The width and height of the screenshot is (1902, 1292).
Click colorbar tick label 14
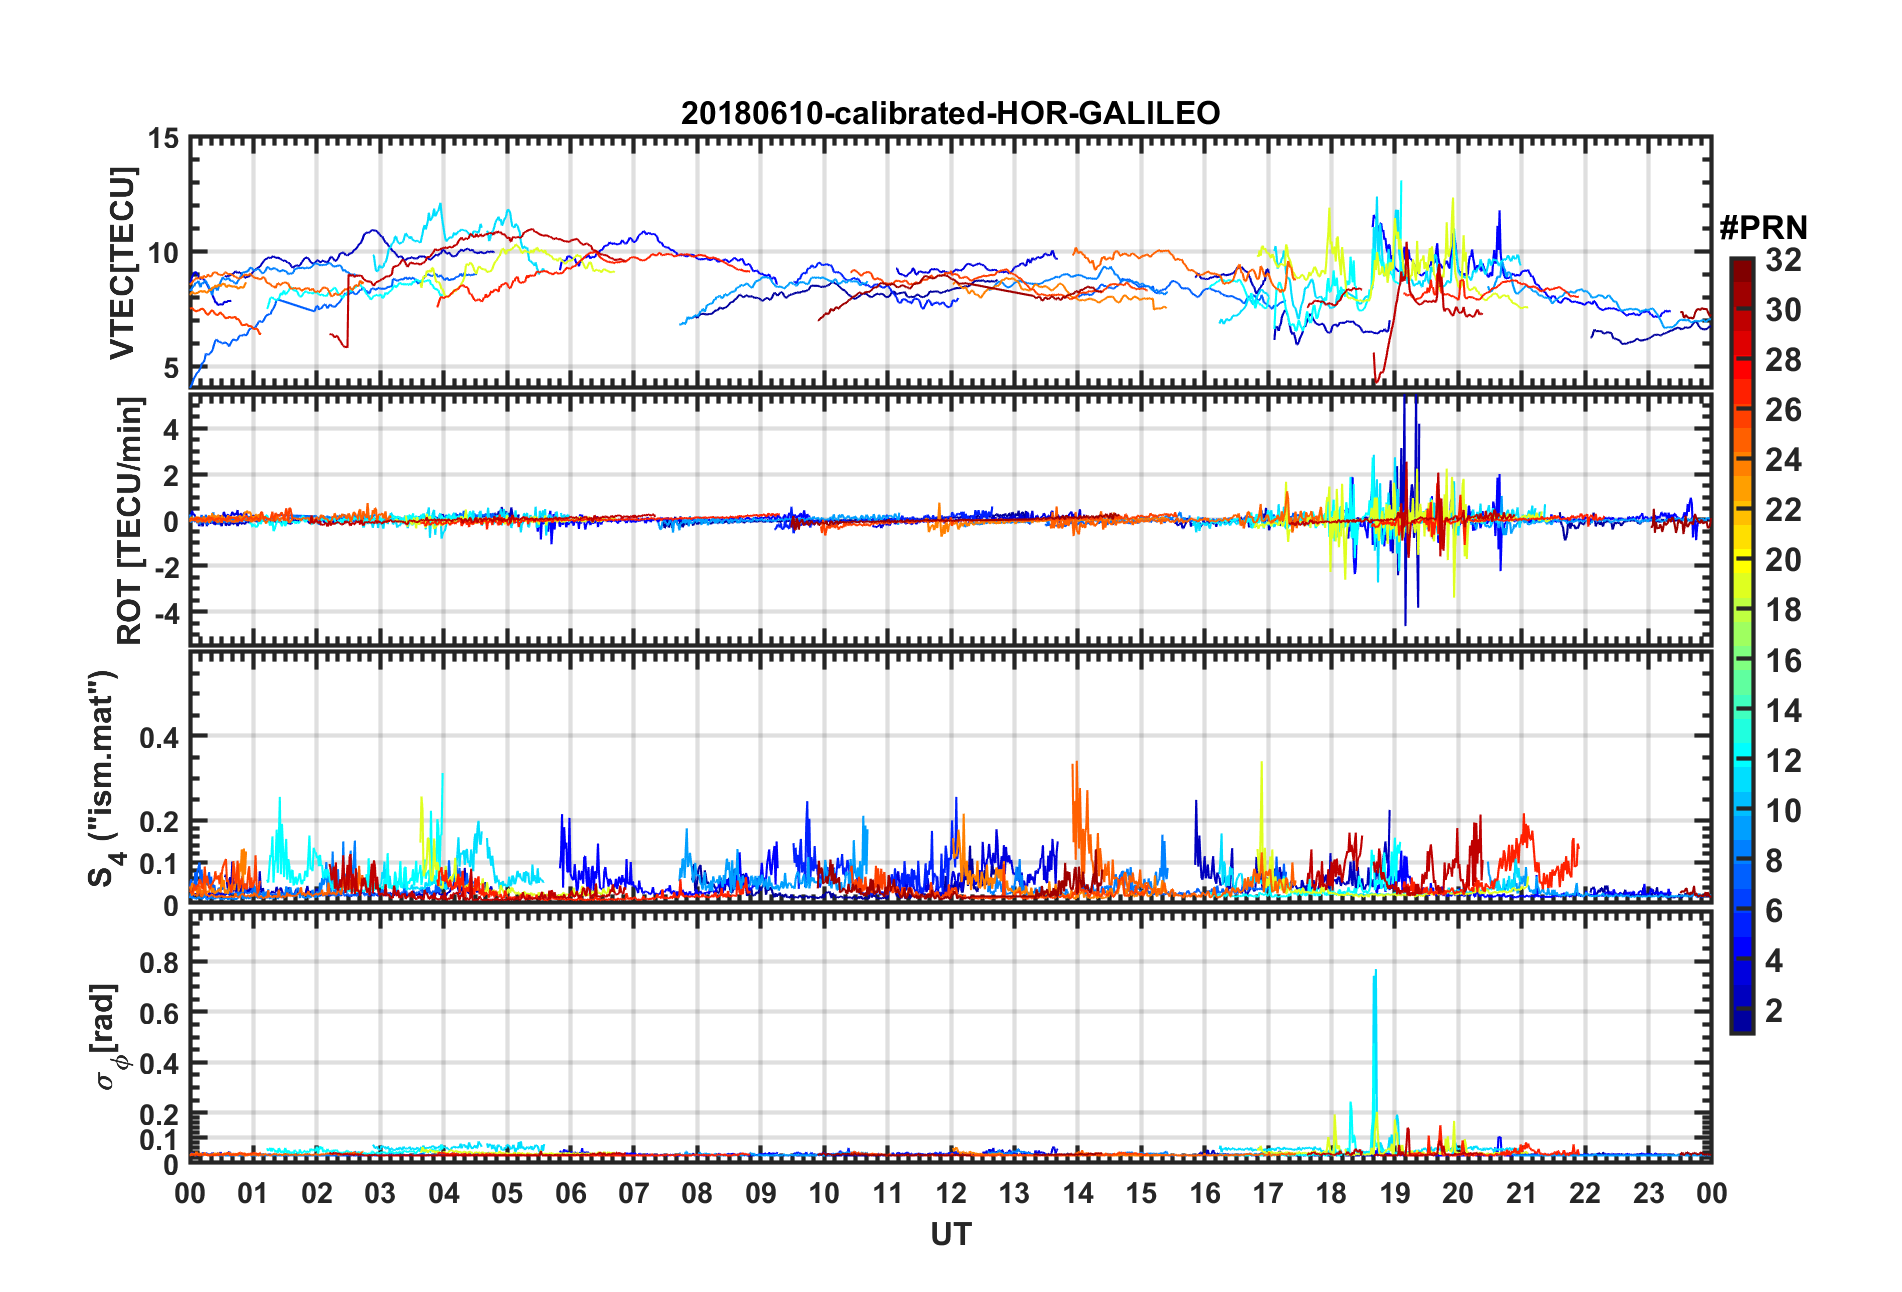[x=1784, y=711]
